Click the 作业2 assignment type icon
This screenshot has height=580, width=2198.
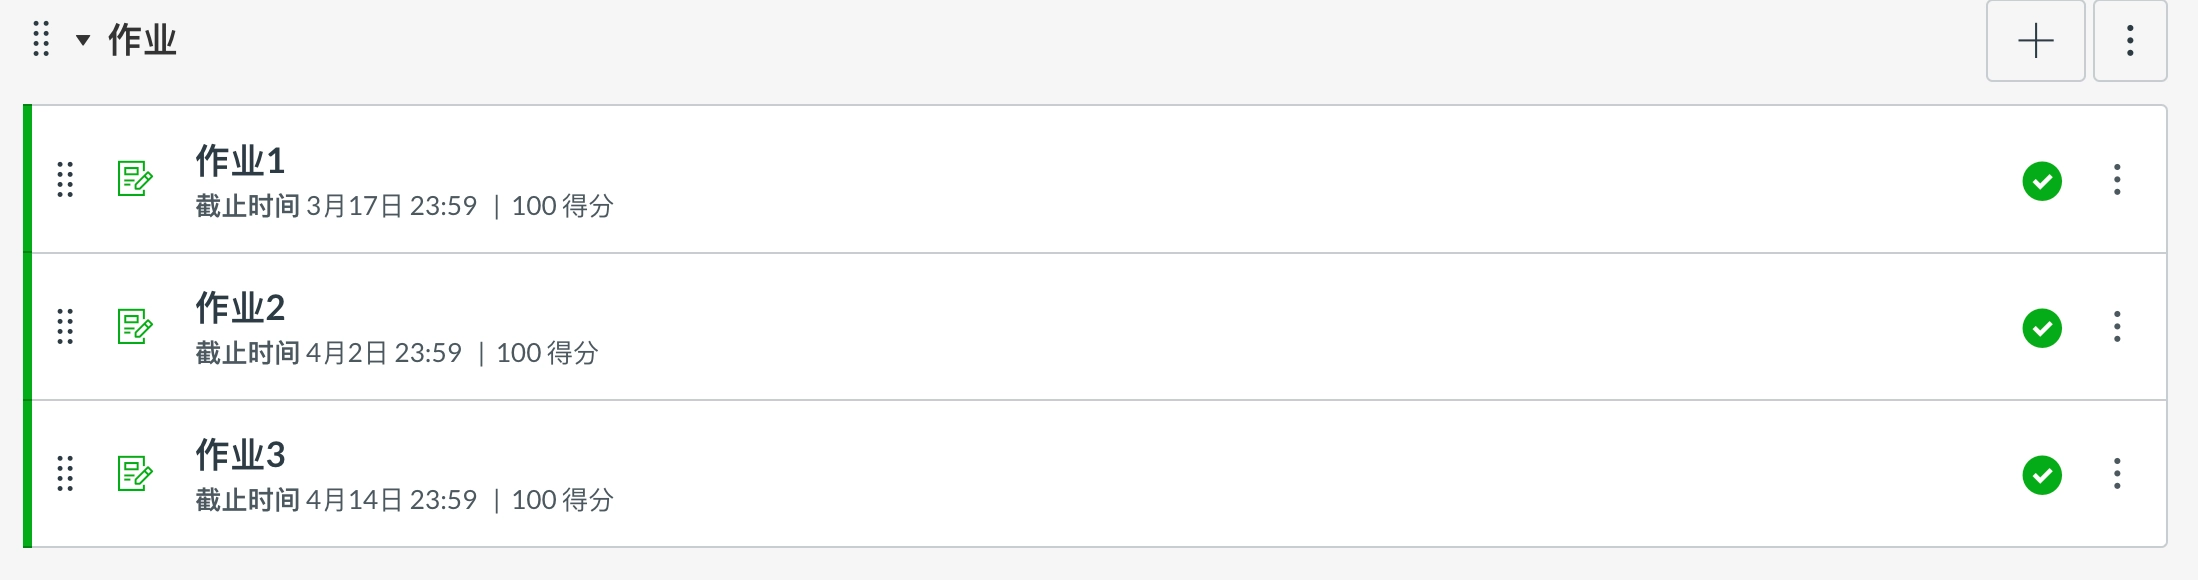[x=135, y=326]
